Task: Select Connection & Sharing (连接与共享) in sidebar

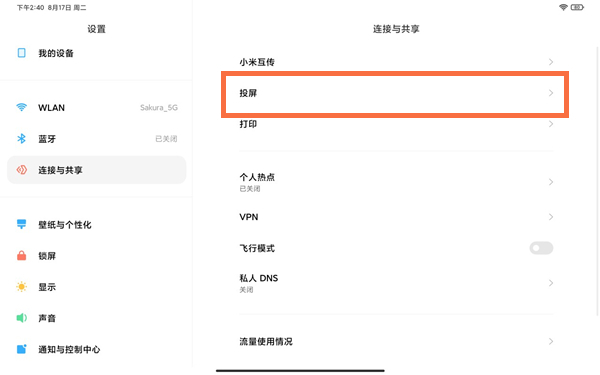Action: 97,170
